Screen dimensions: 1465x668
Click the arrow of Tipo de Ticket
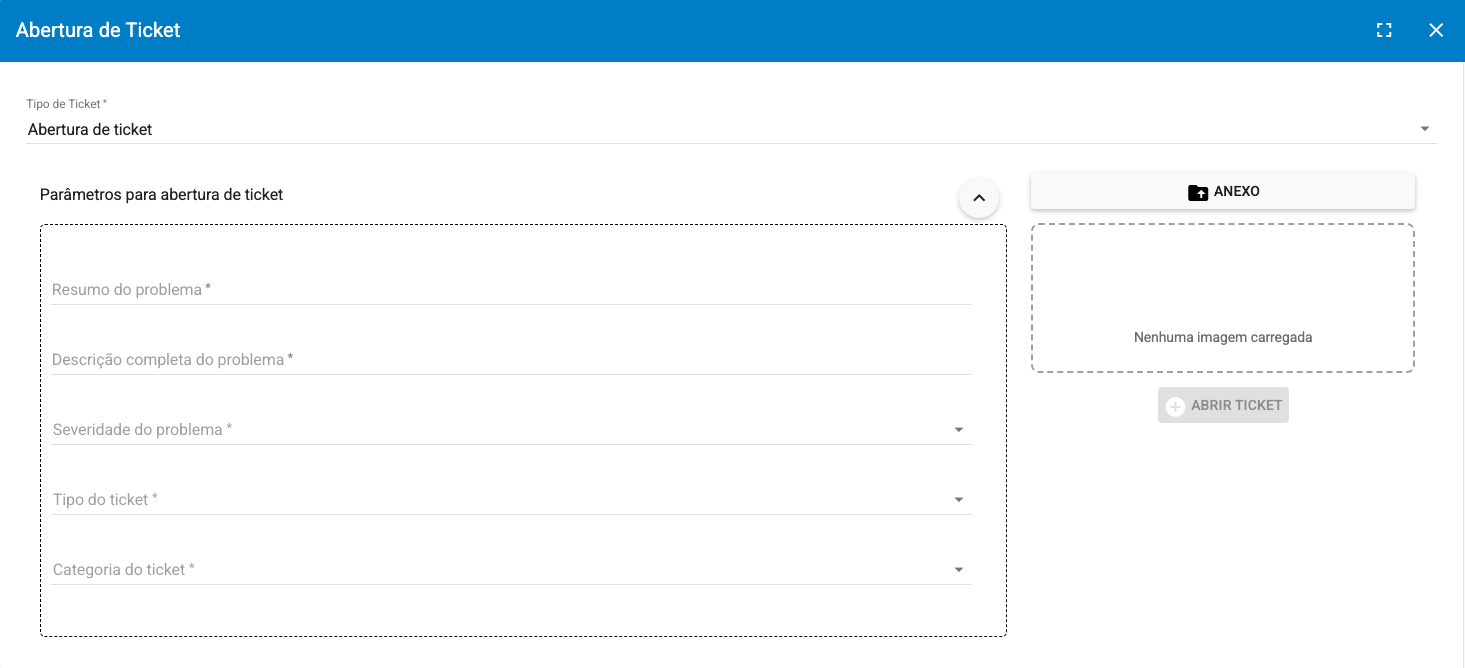pyautogui.click(x=1425, y=129)
